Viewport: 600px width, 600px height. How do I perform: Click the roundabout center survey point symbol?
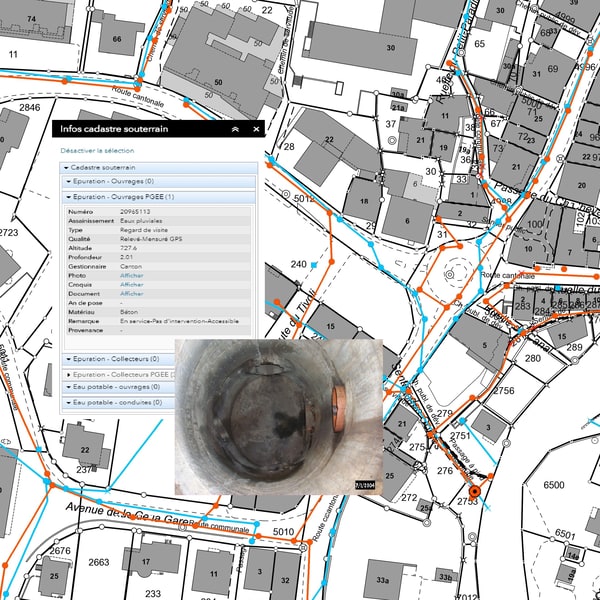450,274
